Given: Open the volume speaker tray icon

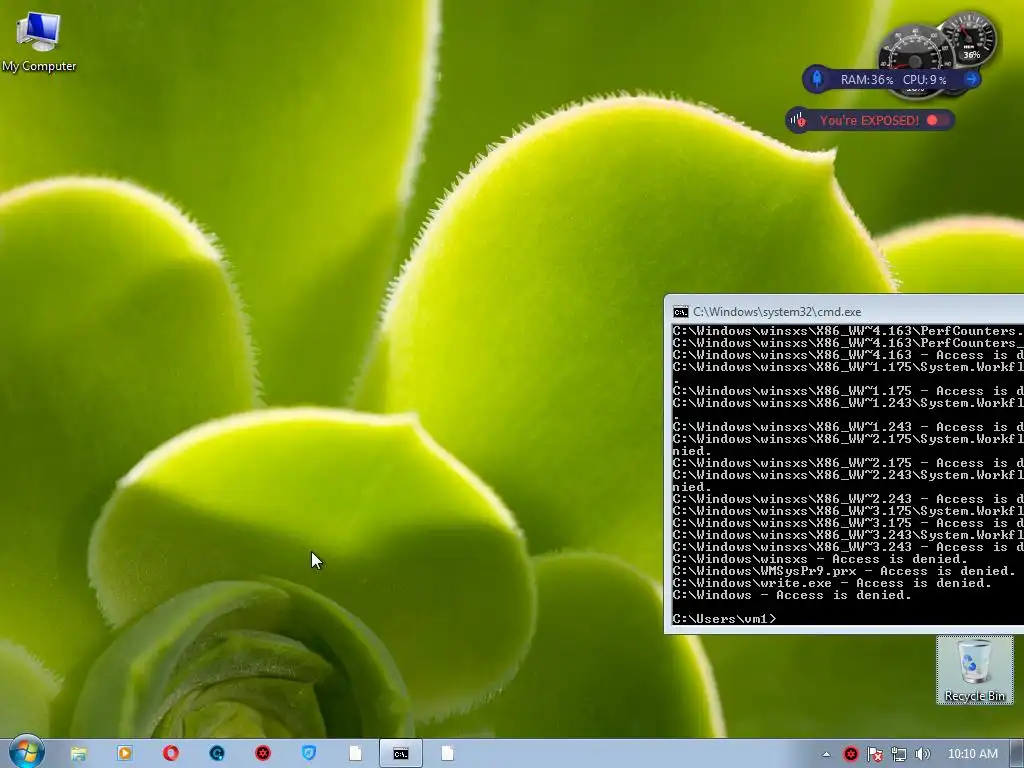Looking at the screenshot, I should [922, 754].
